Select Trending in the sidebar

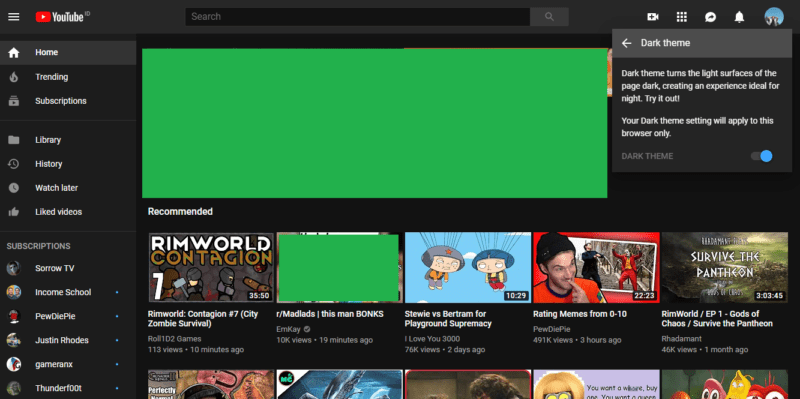[68, 77]
